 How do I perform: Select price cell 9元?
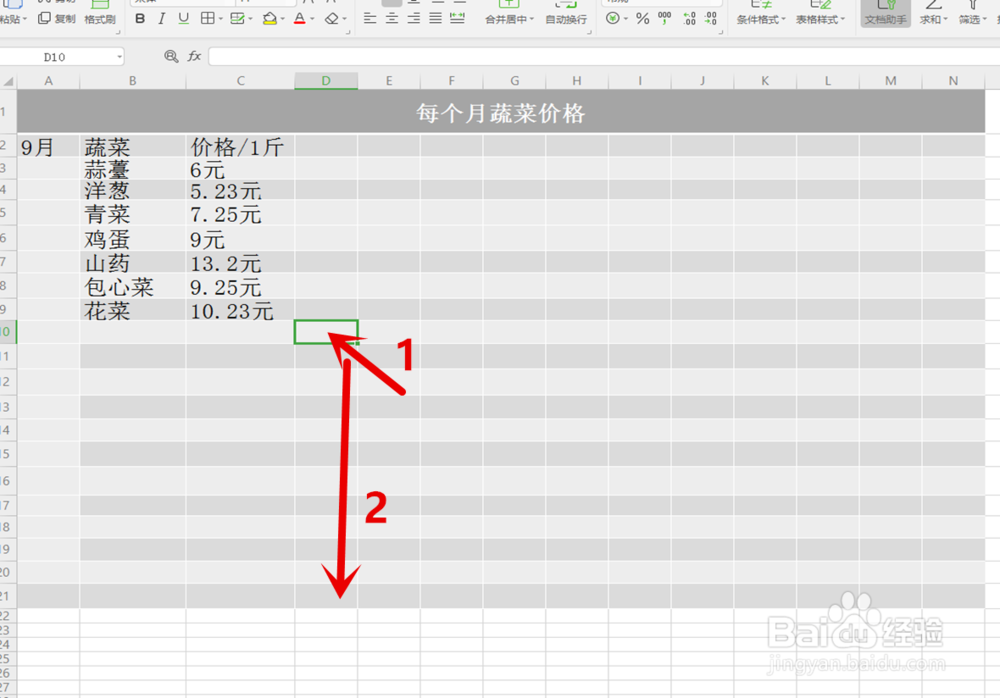(x=240, y=239)
